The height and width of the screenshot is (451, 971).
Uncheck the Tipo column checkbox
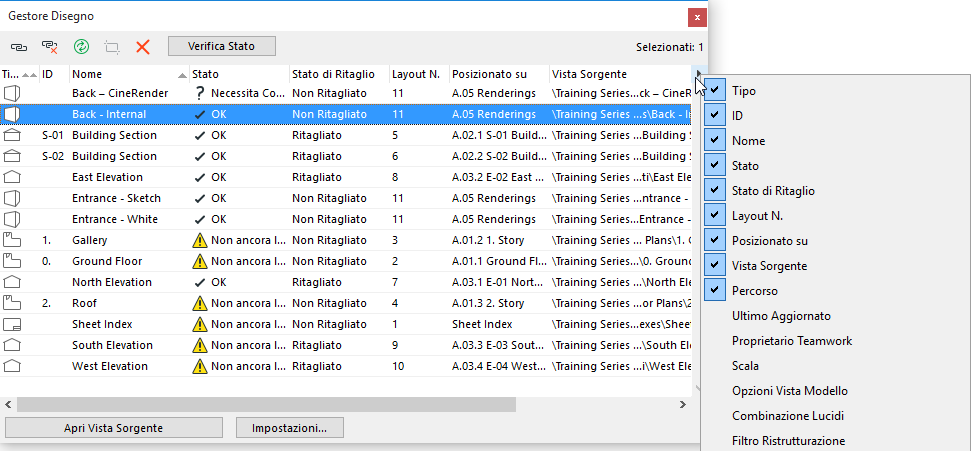715,90
